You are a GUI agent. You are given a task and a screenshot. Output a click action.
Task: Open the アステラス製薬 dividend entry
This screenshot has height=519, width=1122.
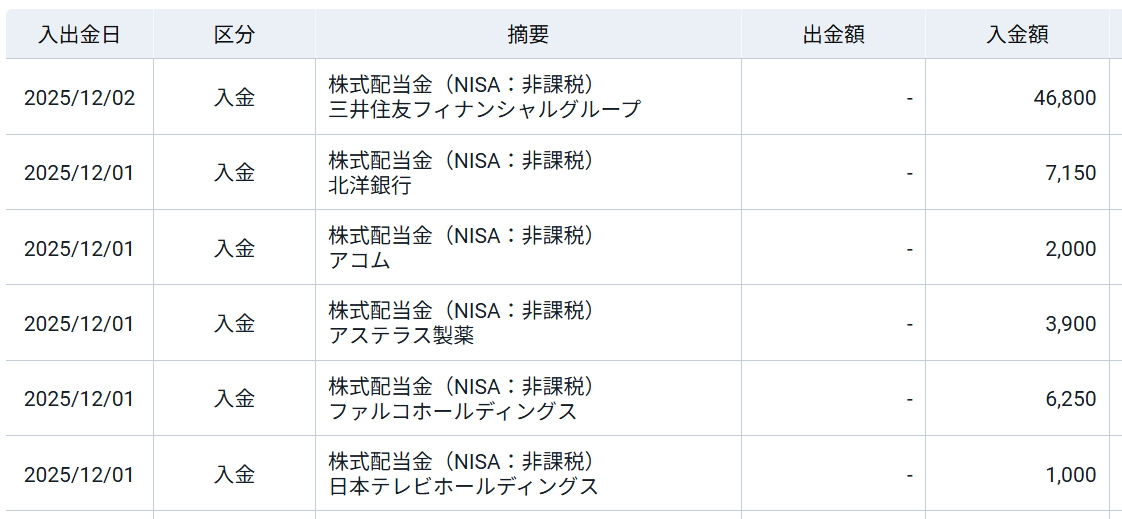pos(401,336)
